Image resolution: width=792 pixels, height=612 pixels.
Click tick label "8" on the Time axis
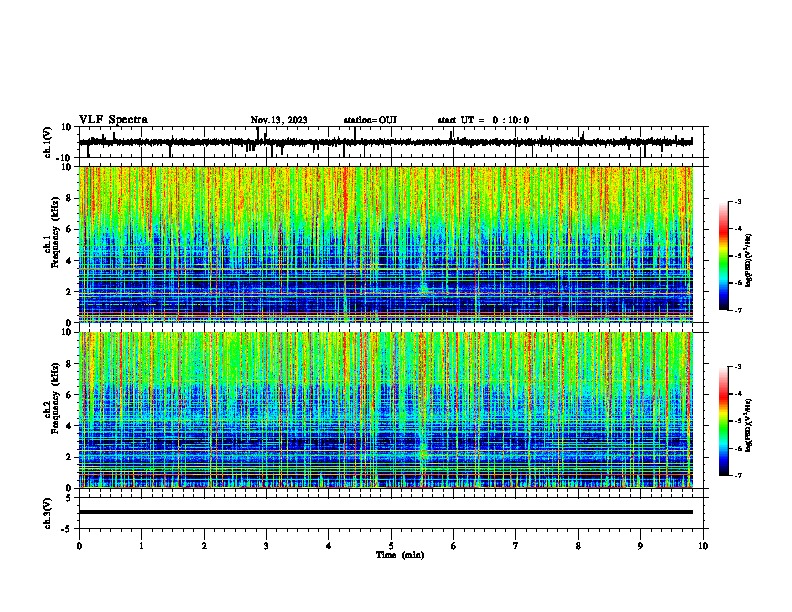(578, 546)
